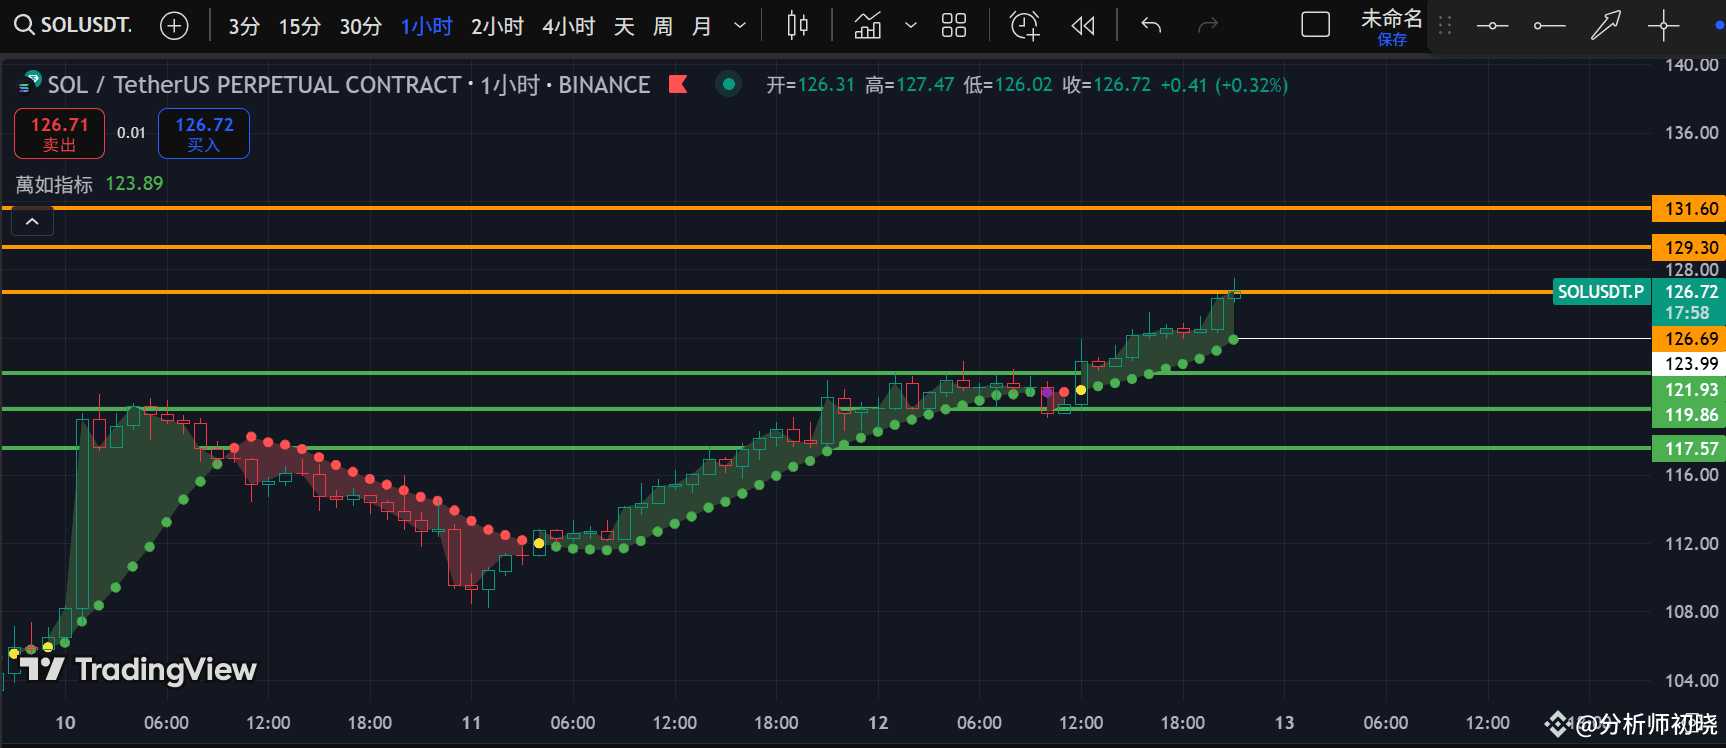Switch to the weekly 周 timeframe
The image size is (1726, 748).
663,26
